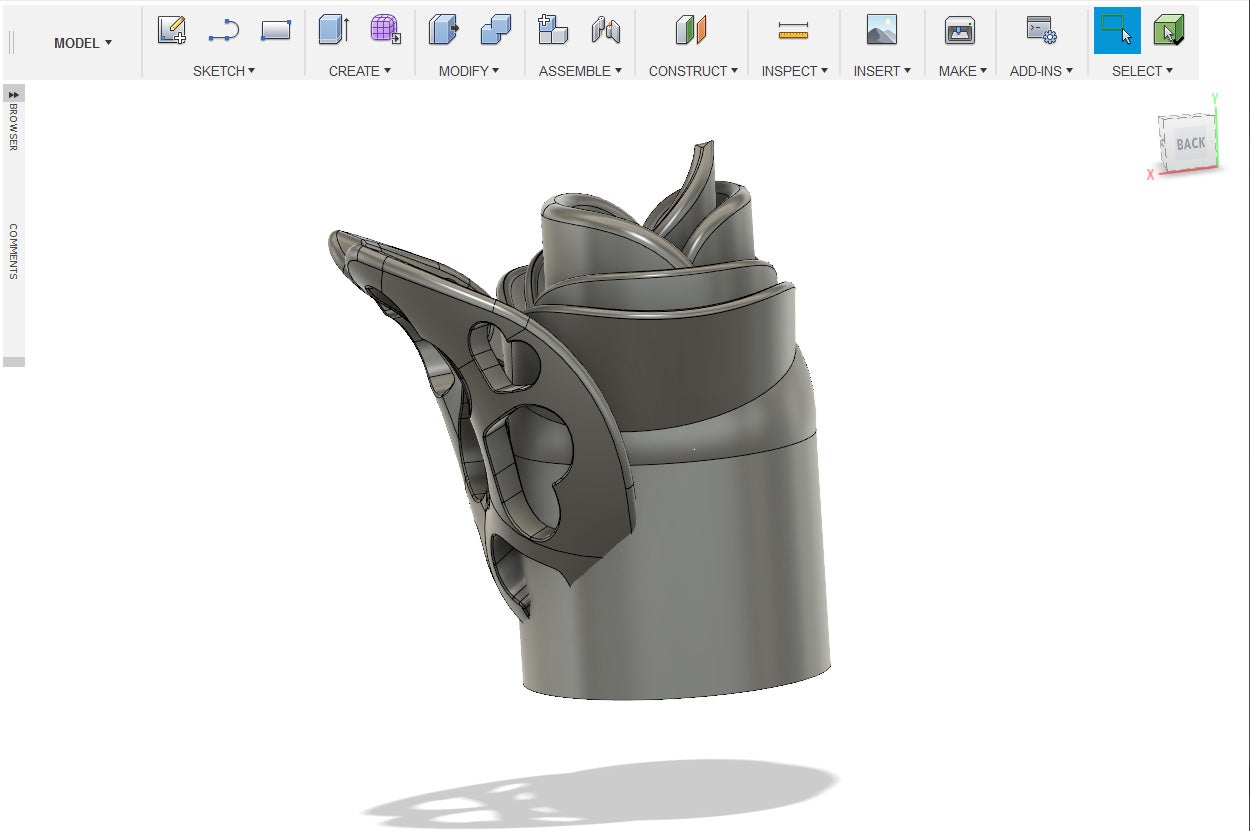This screenshot has width=1250, height=831.
Task: Open the MODEL workspace dropdown
Action: tap(83, 43)
